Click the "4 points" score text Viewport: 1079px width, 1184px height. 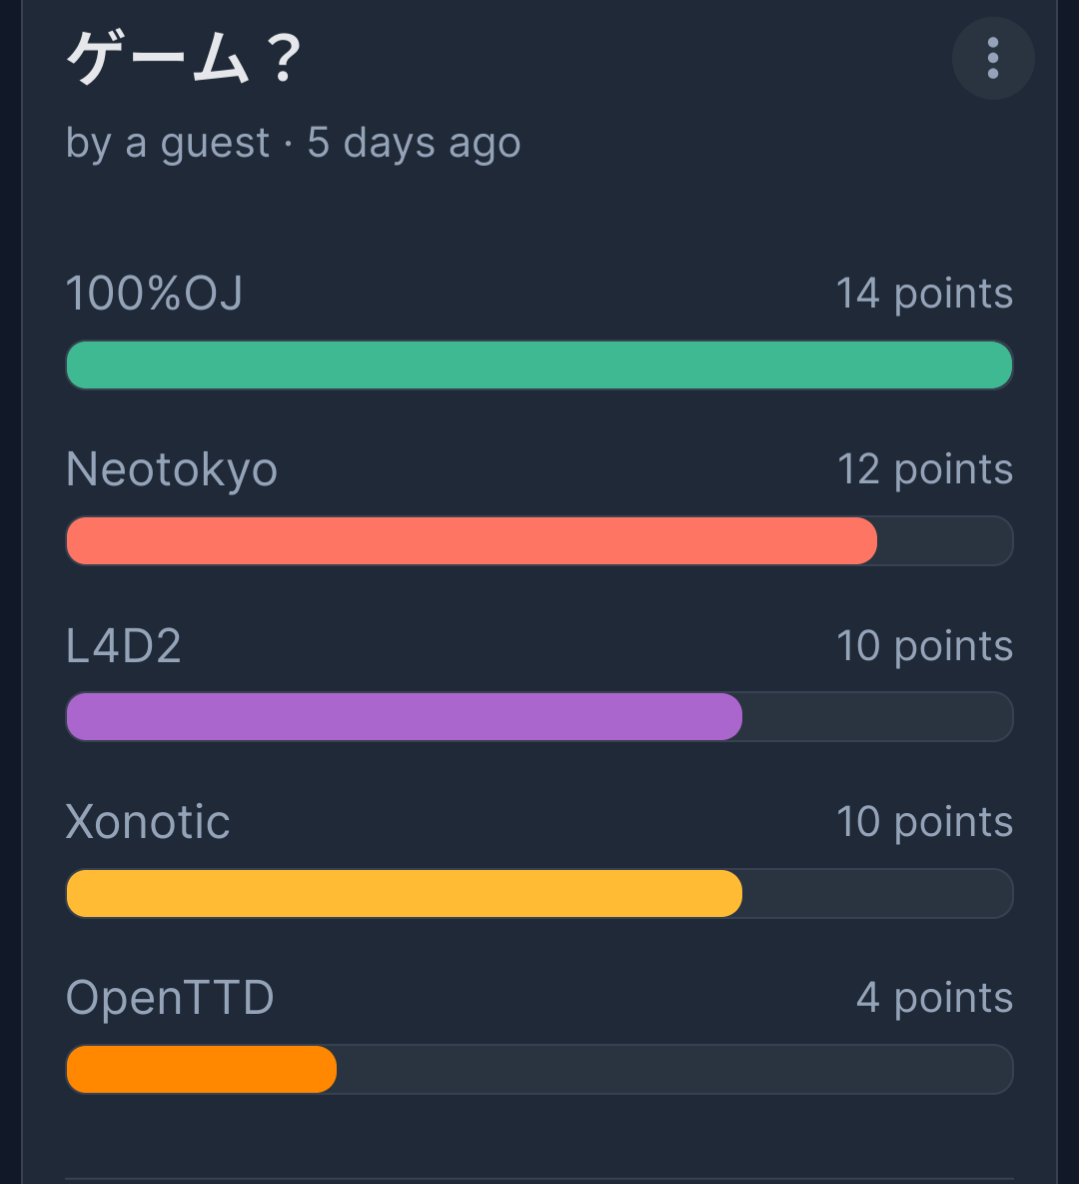(x=934, y=998)
